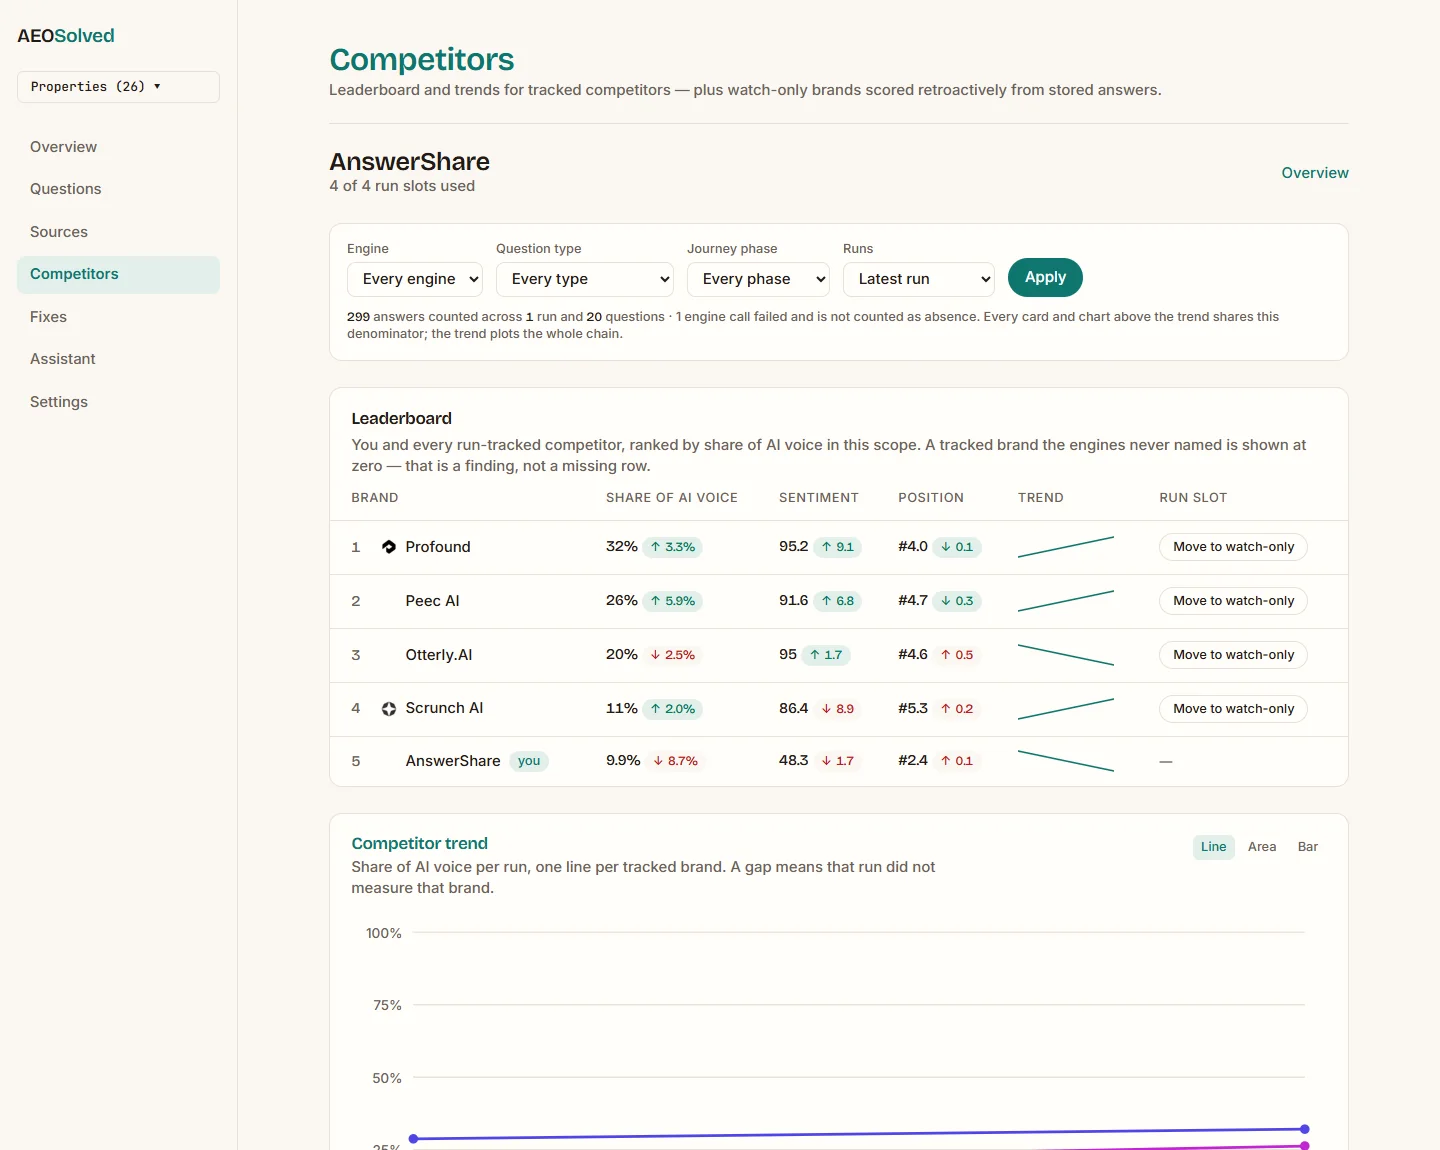This screenshot has width=1440, height=1150.
Task: Click the Peec AI trend sparkline
Action: 1066,601
